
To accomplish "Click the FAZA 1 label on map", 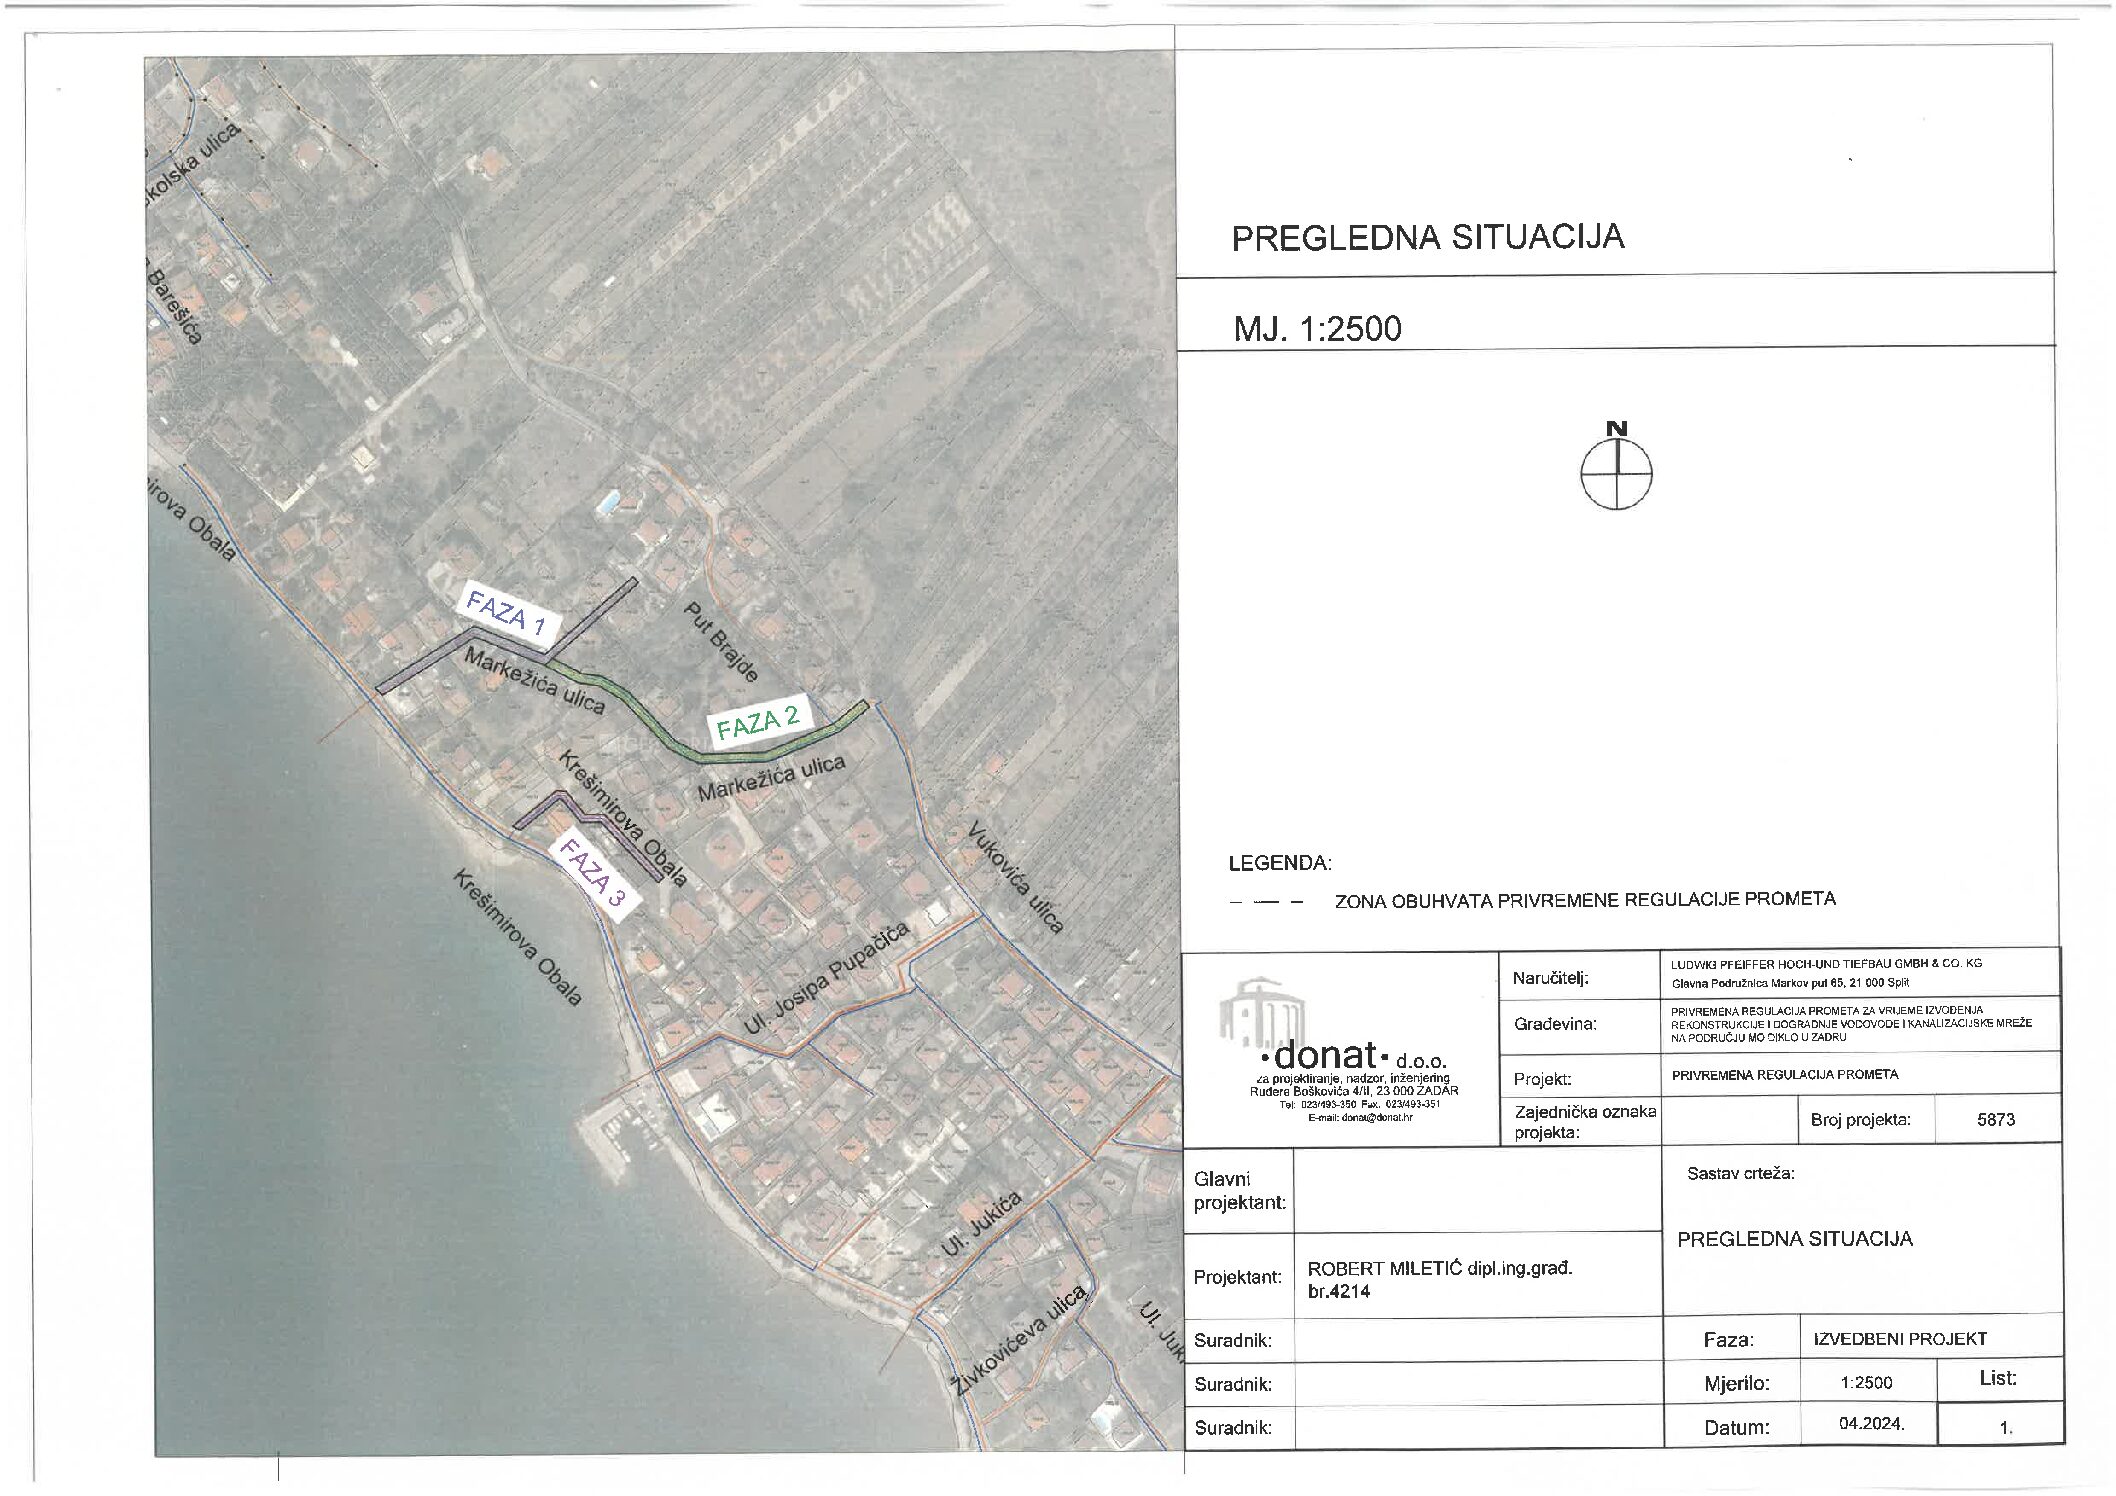I will (x=505, y=613).
